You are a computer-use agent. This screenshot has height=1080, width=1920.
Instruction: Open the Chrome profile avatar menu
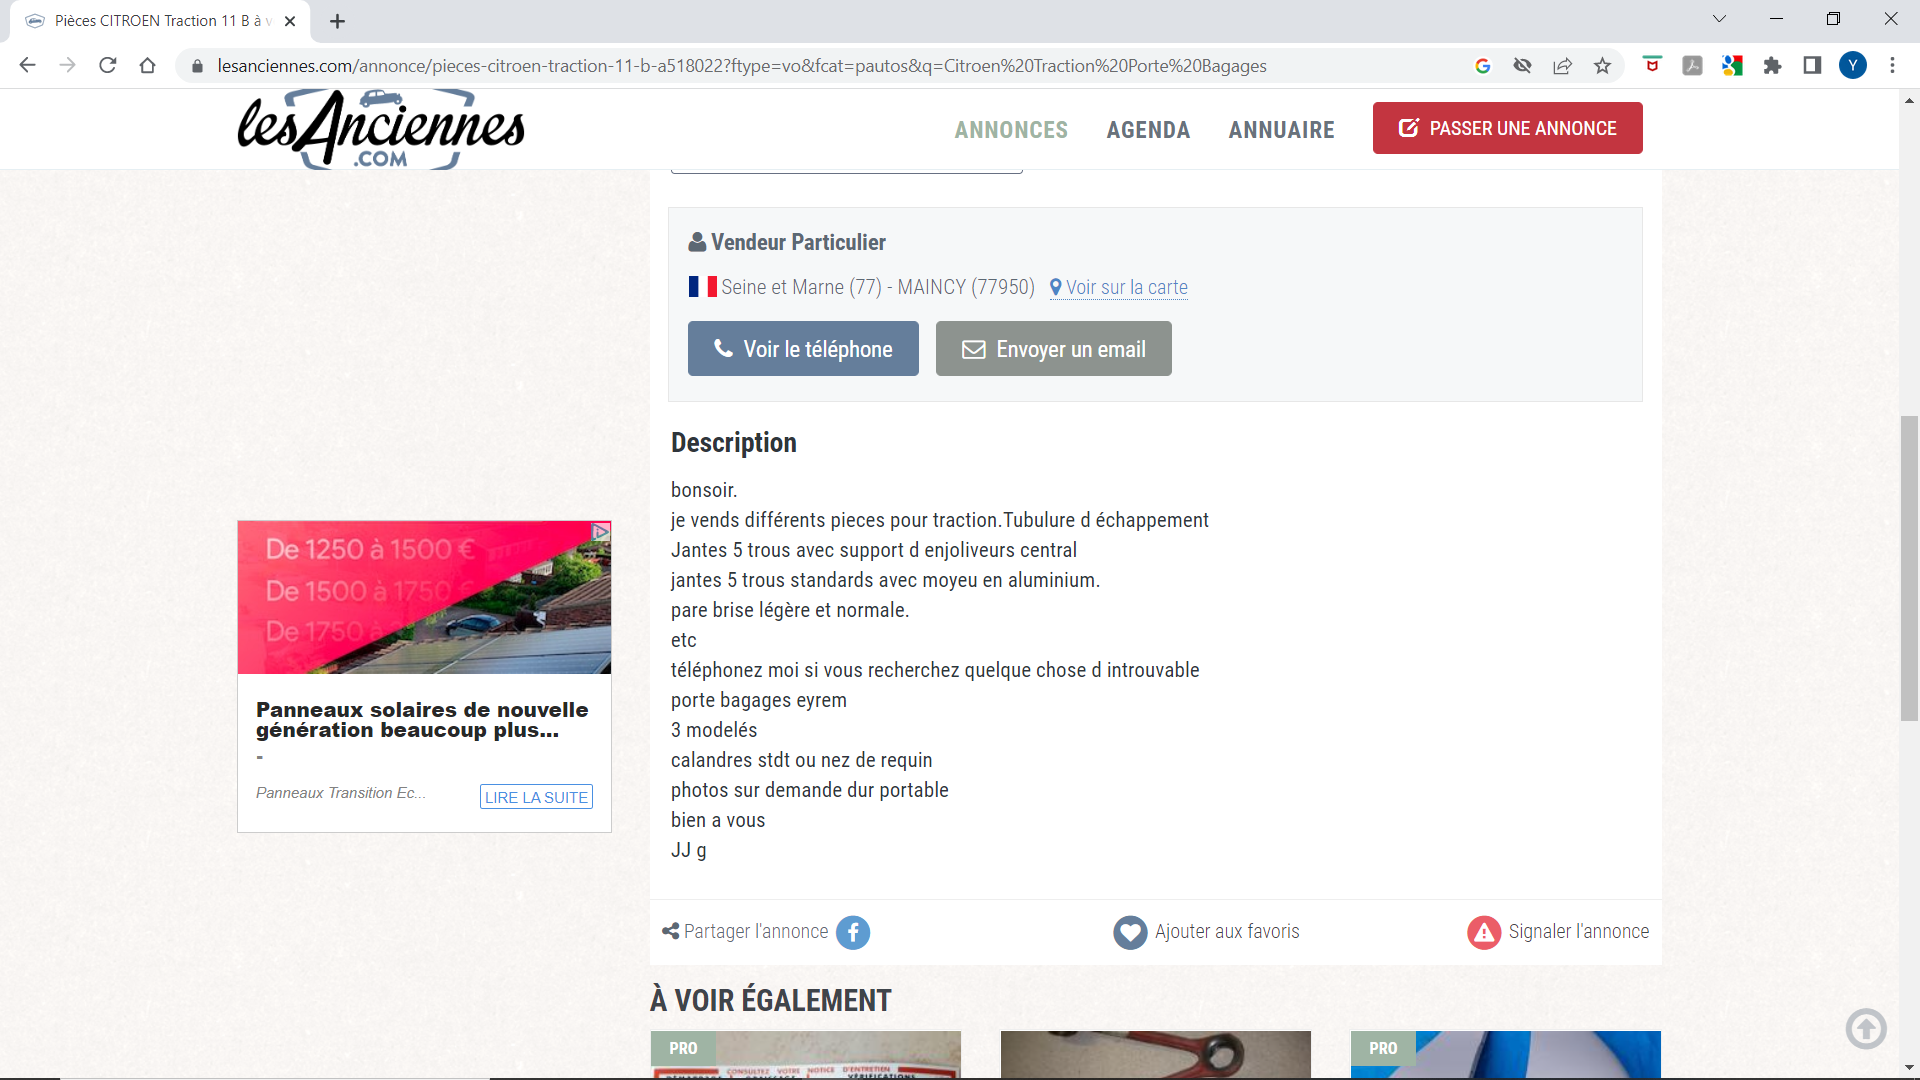(x=1852, y=66)
